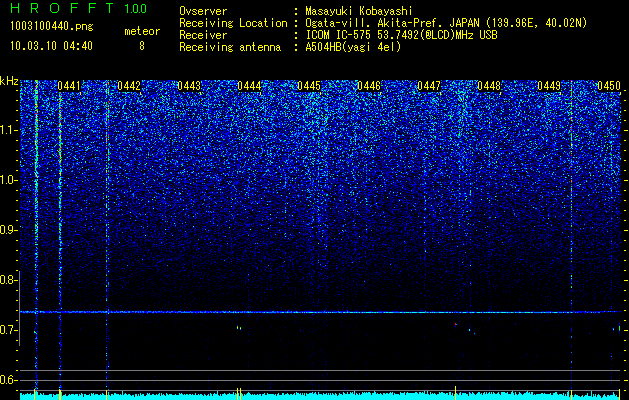Click the 0441 time marker
This screenshot has height=400, width=629.
click(x=69, y=86)
